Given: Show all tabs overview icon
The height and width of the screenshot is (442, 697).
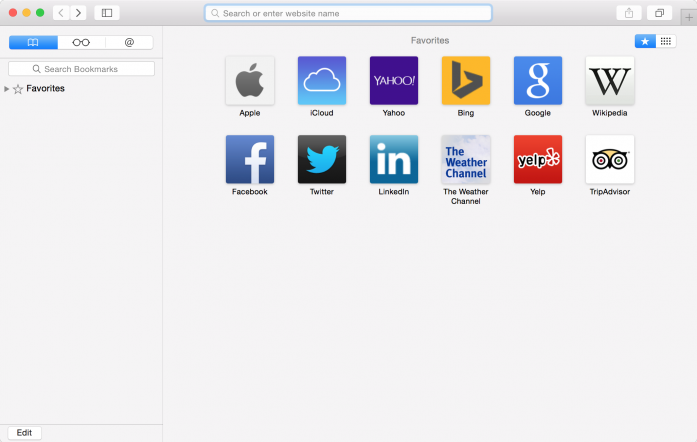Looking at the screenshot, I should tap(660, 13).
